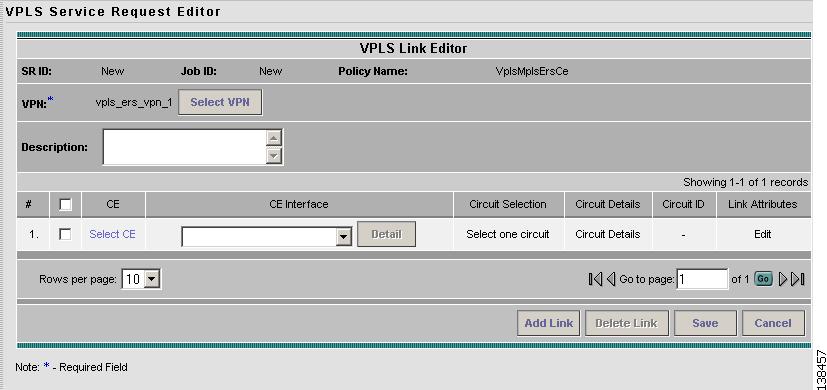The width and height of the screenshot is (827, 390).
Task: Expand the Rows per page dropdown
Action: (141, 279)
